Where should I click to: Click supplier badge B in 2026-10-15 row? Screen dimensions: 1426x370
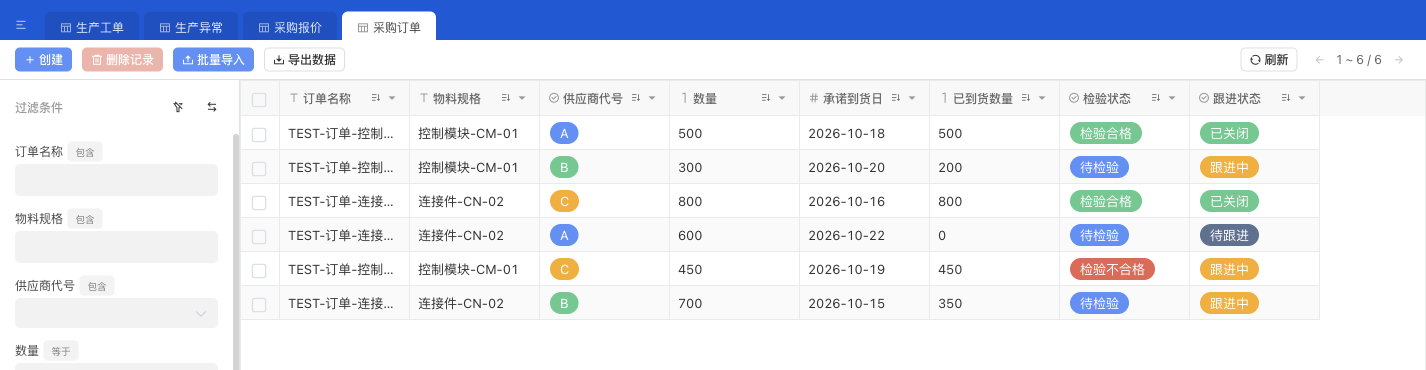point(564,303)
